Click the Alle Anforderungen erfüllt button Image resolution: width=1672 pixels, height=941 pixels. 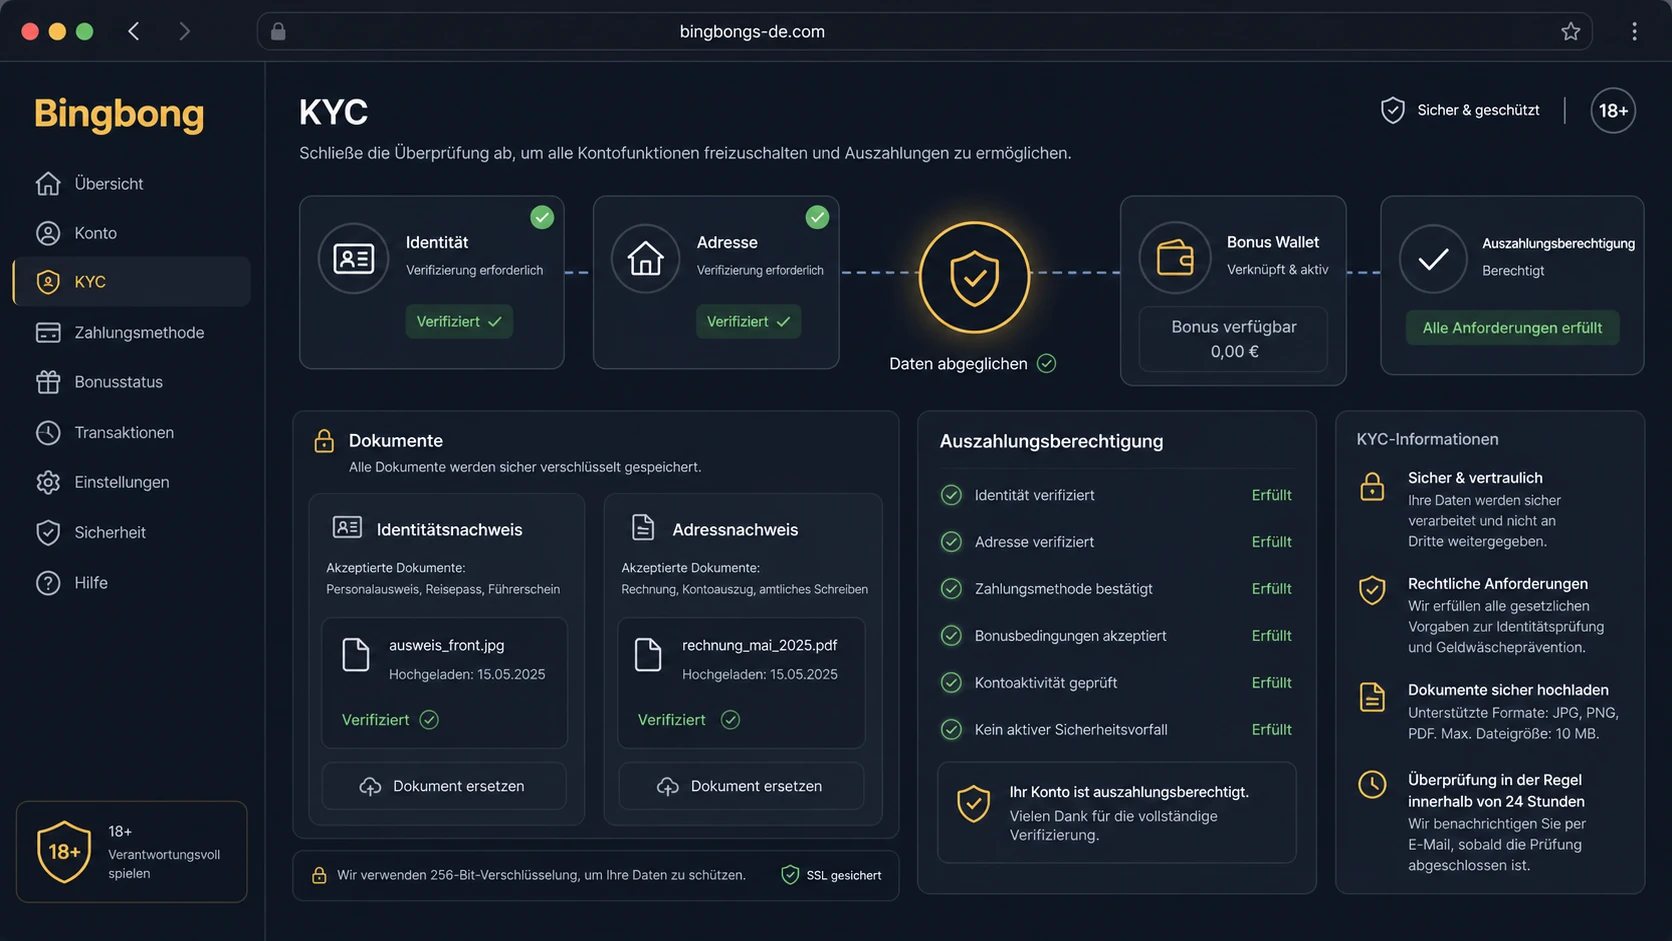(x=1512, y=328)
